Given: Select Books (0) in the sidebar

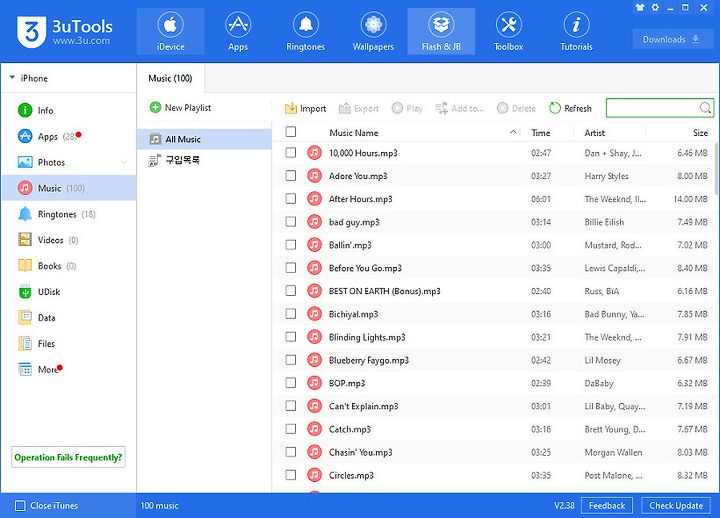Looking at the screenshot, I should pyautogui.click(x=69, y=265).
